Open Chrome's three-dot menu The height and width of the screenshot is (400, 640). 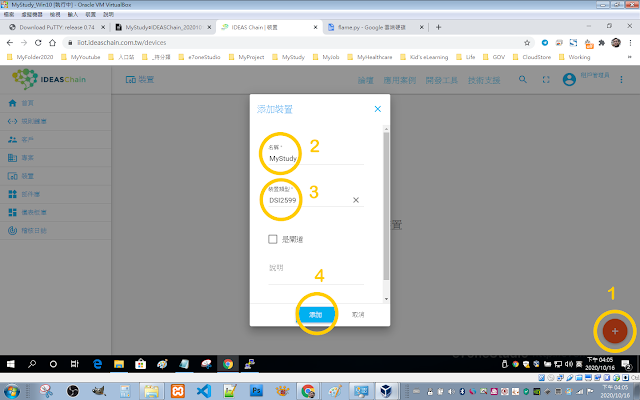pos(631,43)
